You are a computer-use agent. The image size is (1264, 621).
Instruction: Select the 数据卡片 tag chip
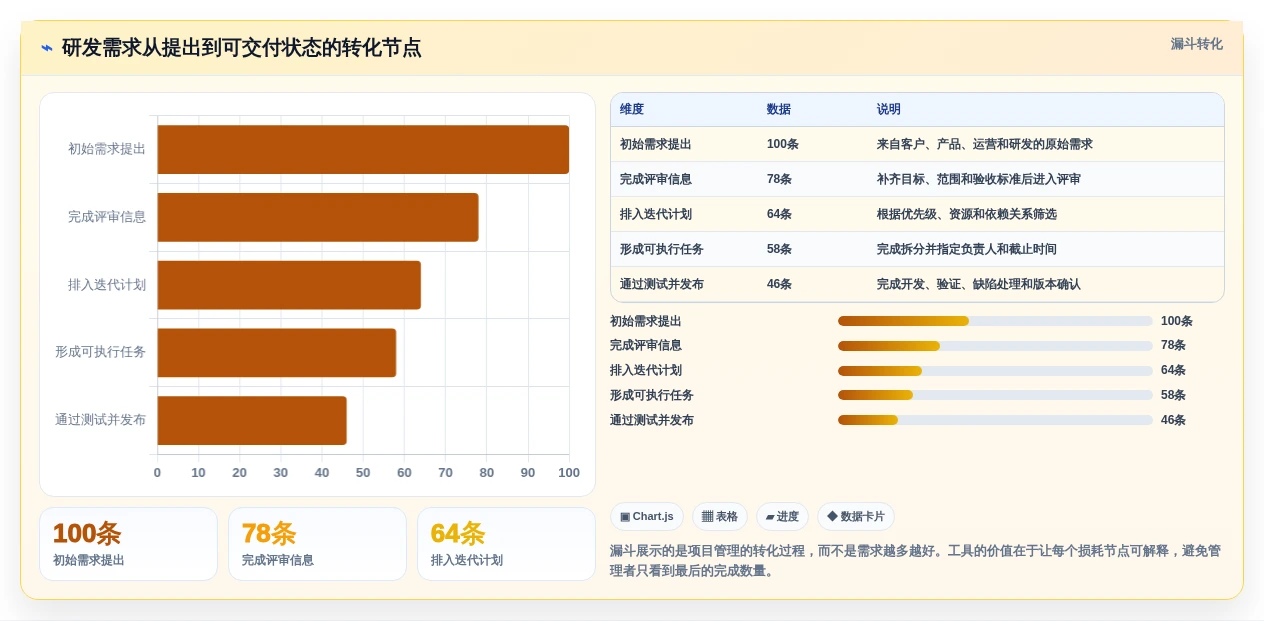856,517
